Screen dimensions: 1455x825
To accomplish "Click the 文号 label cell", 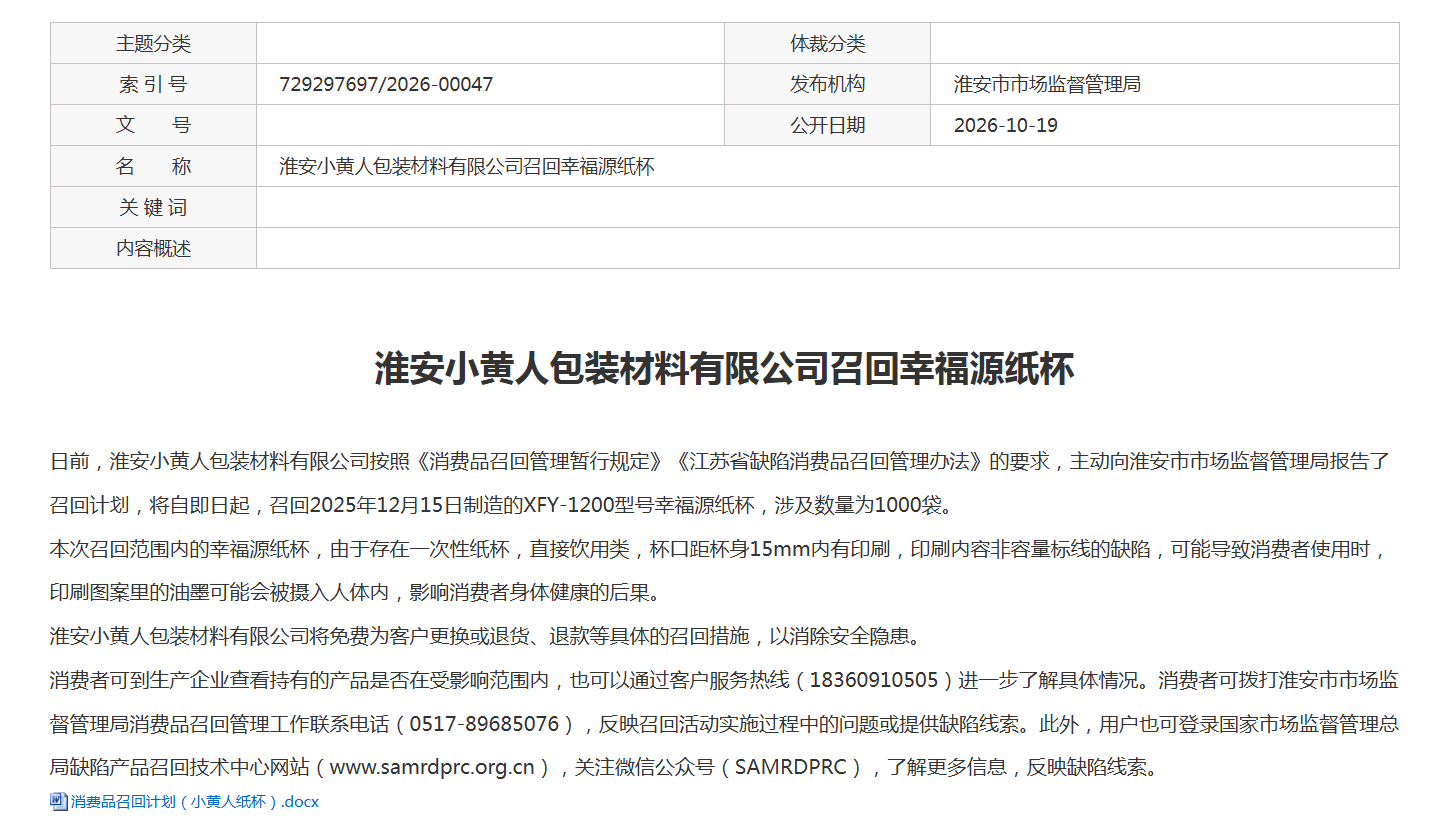I will (x=153, y=125).
